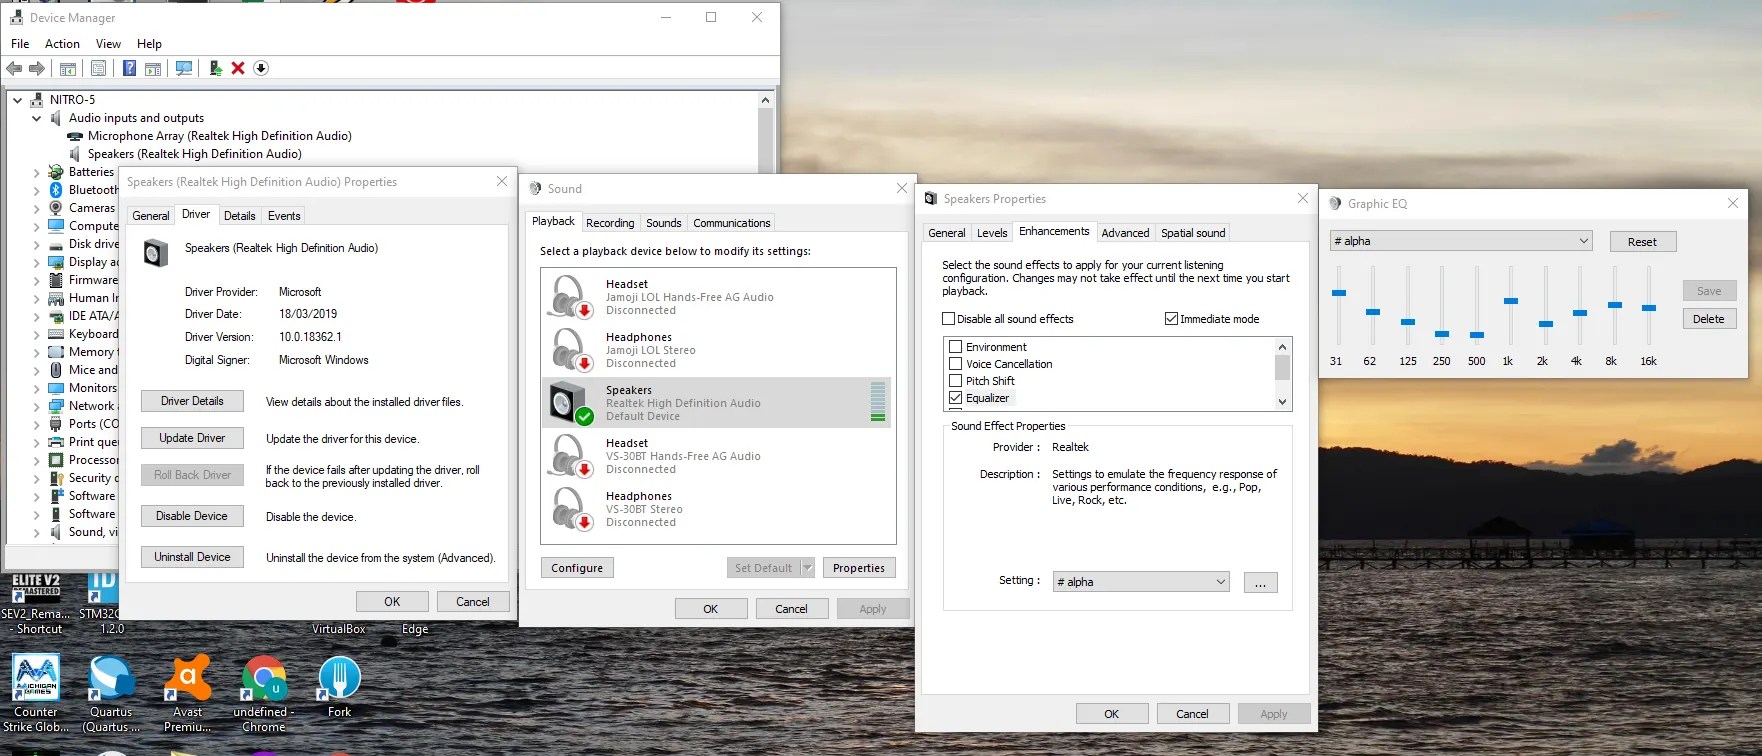Open the Action menu in Device Manager
The height and width of the screenshot is (756, 1762).
pos(62,44)
